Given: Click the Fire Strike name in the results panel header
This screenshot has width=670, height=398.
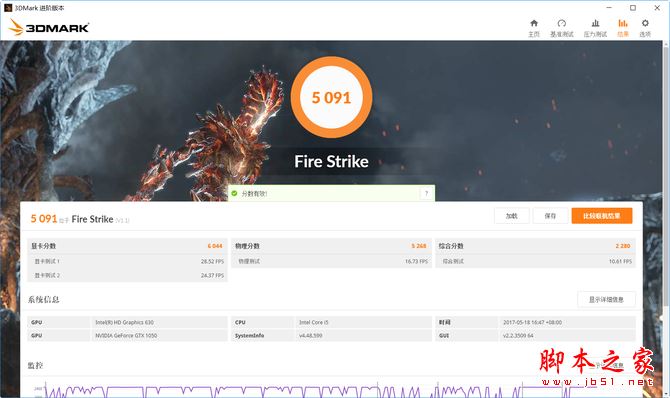Looking at the screenshot, I should 92,219.
